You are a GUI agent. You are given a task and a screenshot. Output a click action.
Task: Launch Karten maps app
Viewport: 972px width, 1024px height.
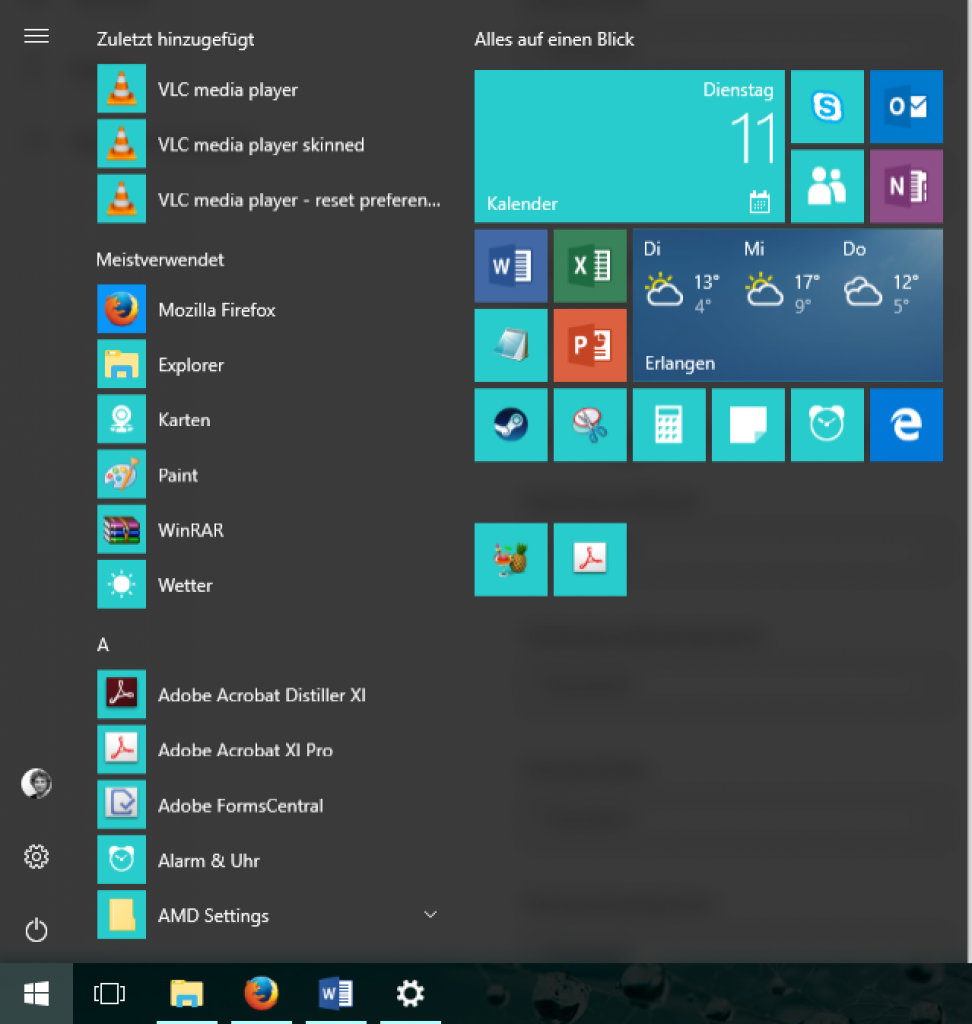tap(270, 419)
